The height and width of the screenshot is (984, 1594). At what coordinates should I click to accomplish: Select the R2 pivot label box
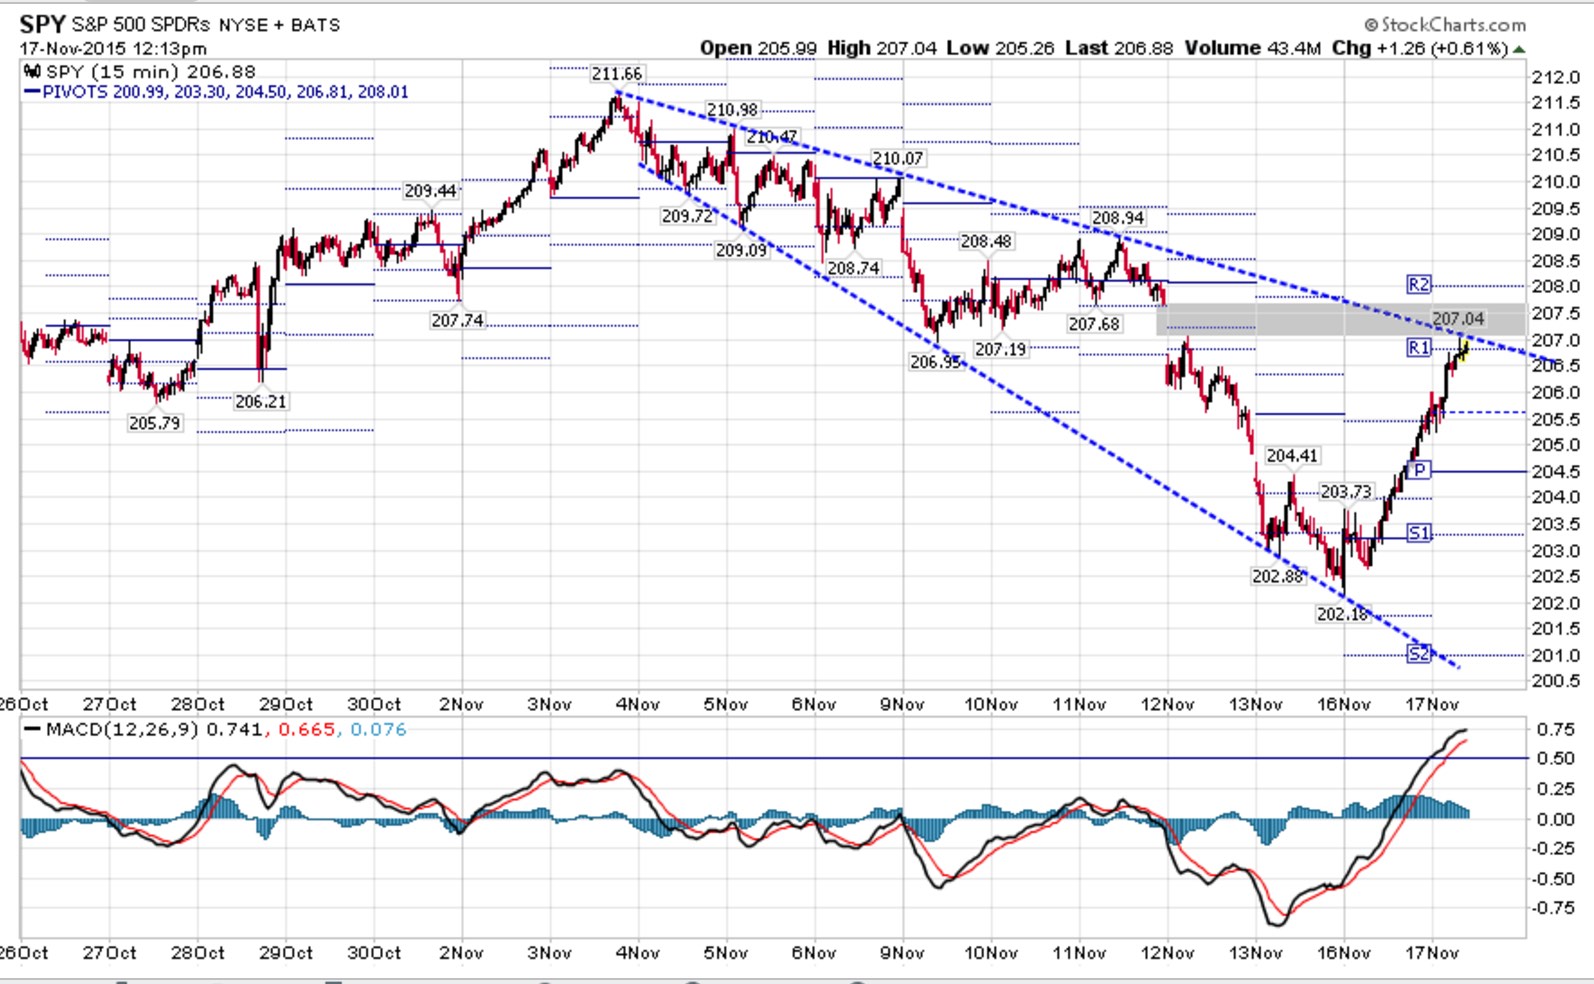1418,285
